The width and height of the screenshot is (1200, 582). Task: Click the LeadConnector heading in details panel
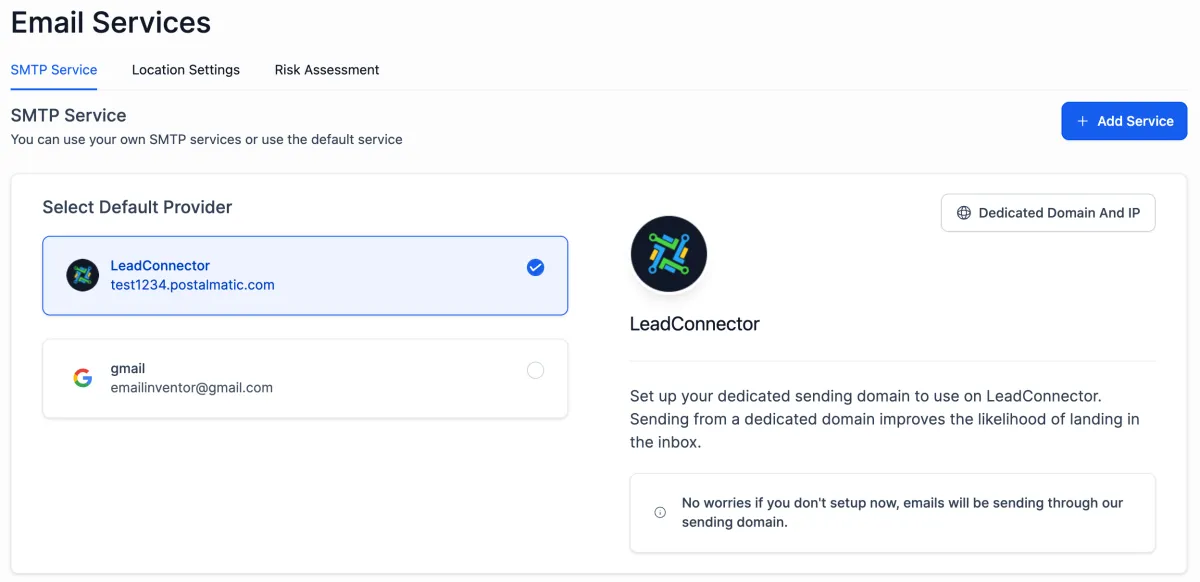coord(694,324)
